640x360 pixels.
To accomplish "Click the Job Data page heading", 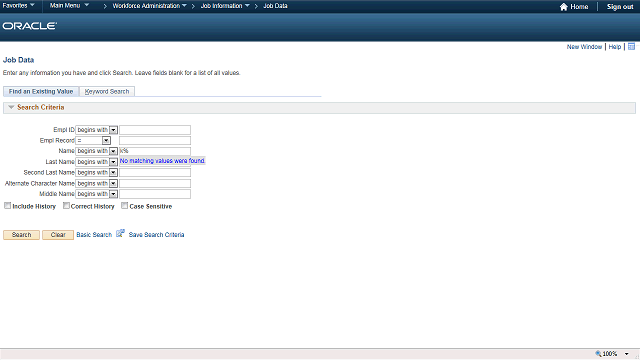I will (x=18, y=60).
